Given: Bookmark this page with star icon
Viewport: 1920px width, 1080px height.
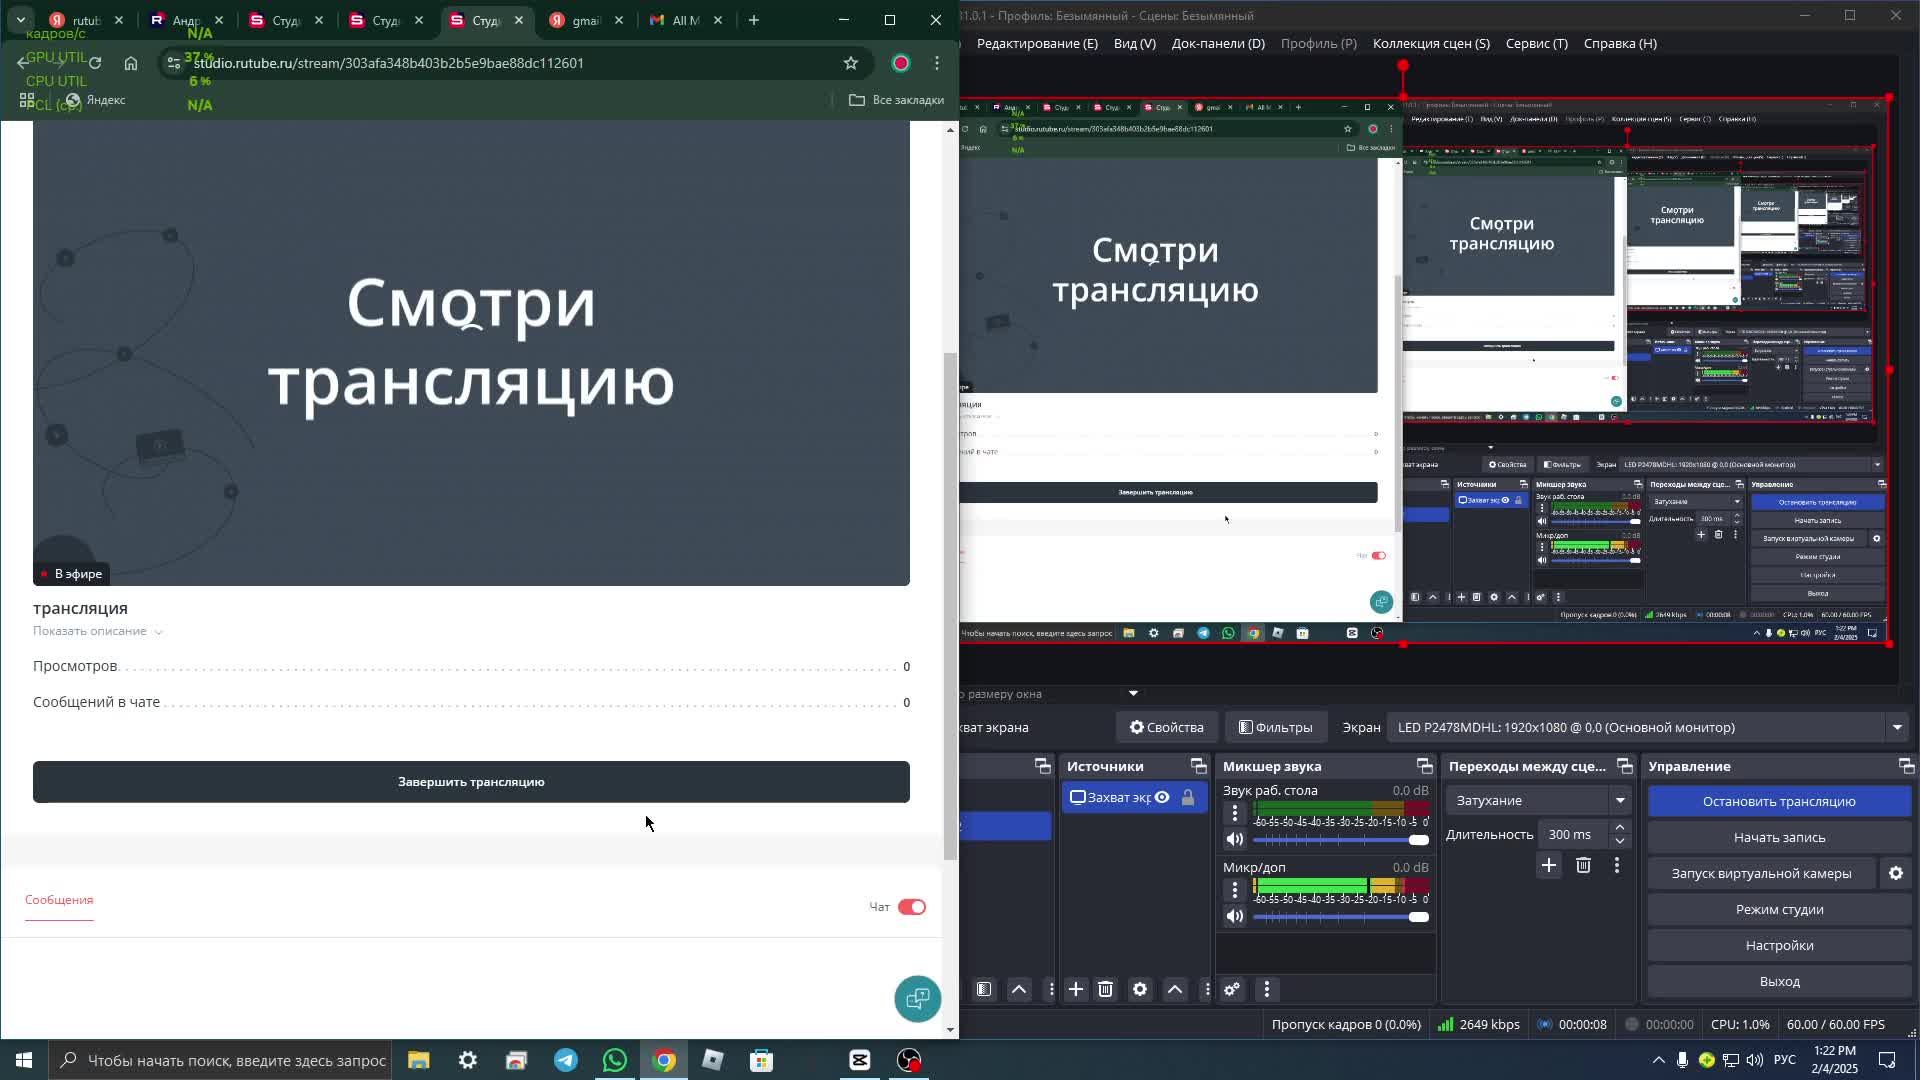Looking at the screenshot, I should [x=851, y=63].
